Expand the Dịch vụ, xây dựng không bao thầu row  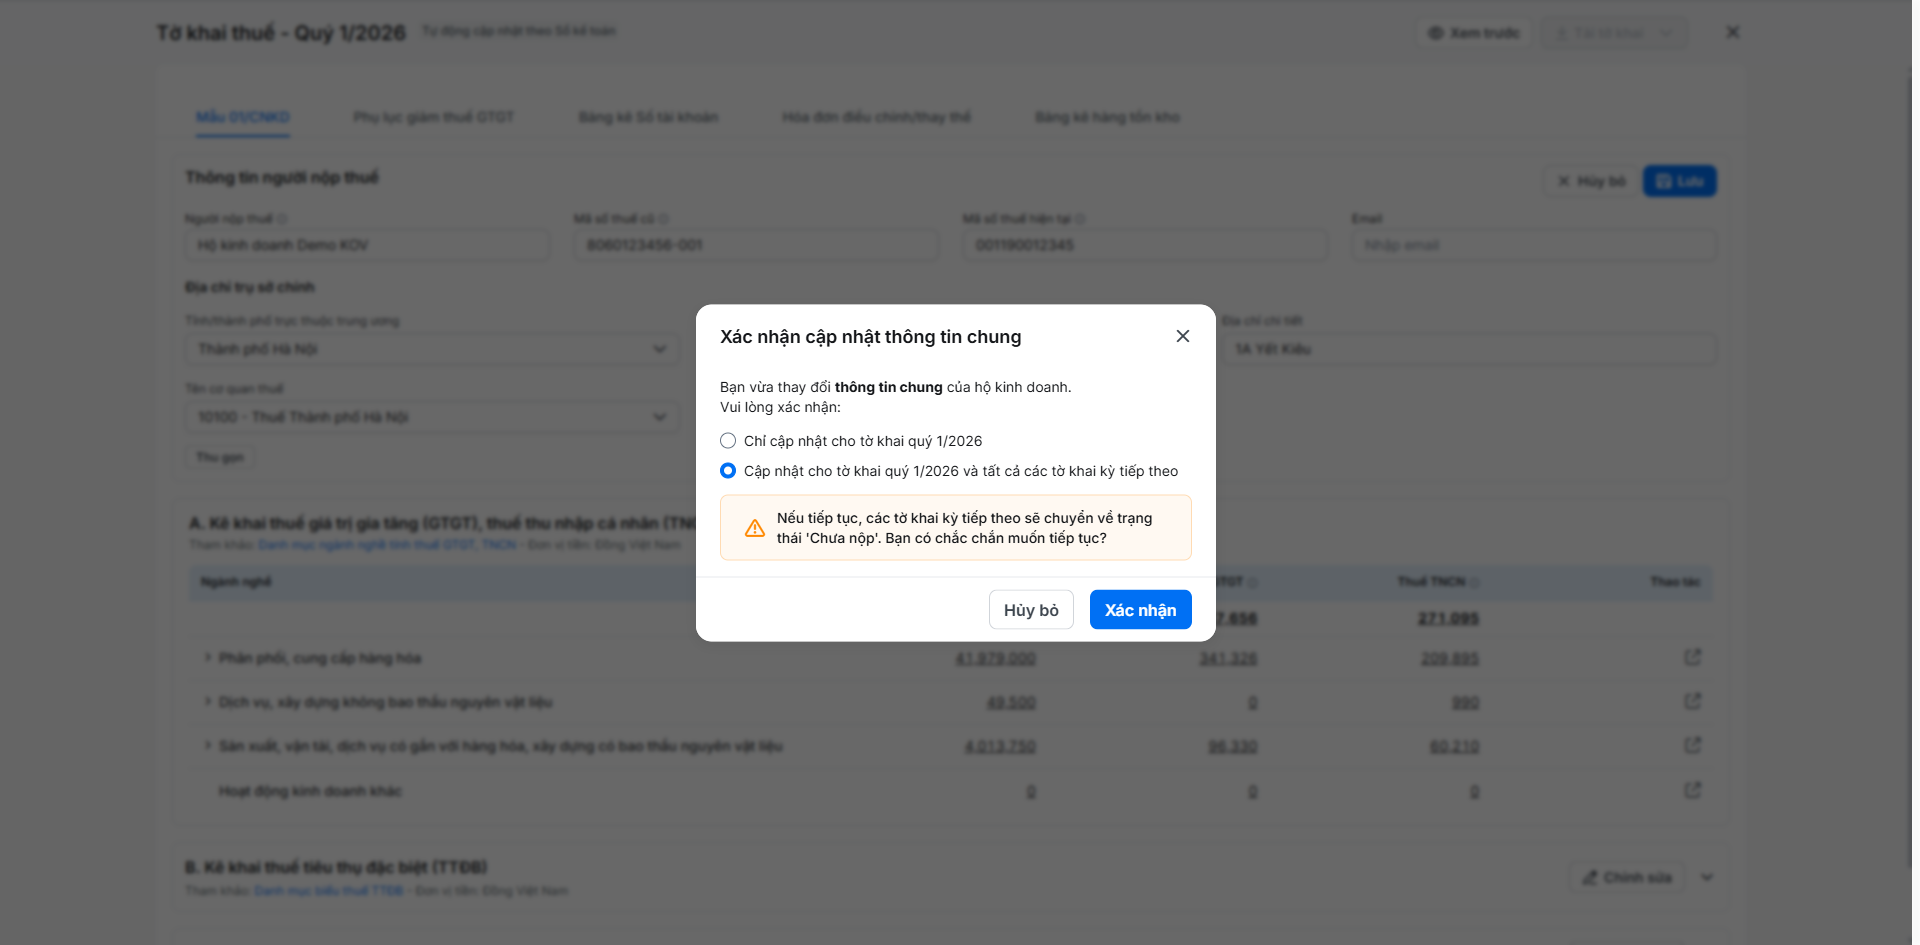207,701
